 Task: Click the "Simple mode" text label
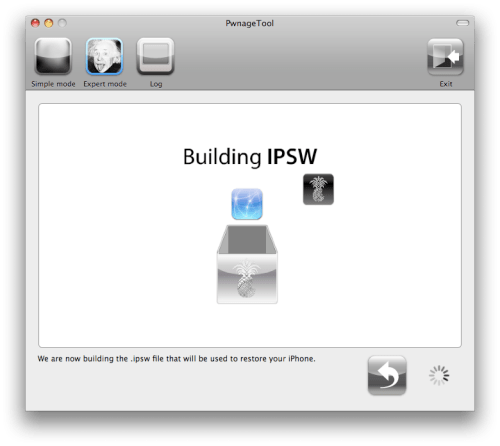click(53, 84)
